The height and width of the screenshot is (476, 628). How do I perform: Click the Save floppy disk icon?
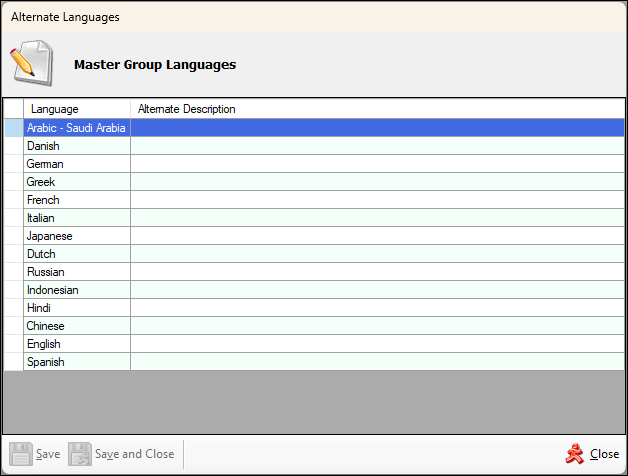pyautogui.click(x=21, y=454)
